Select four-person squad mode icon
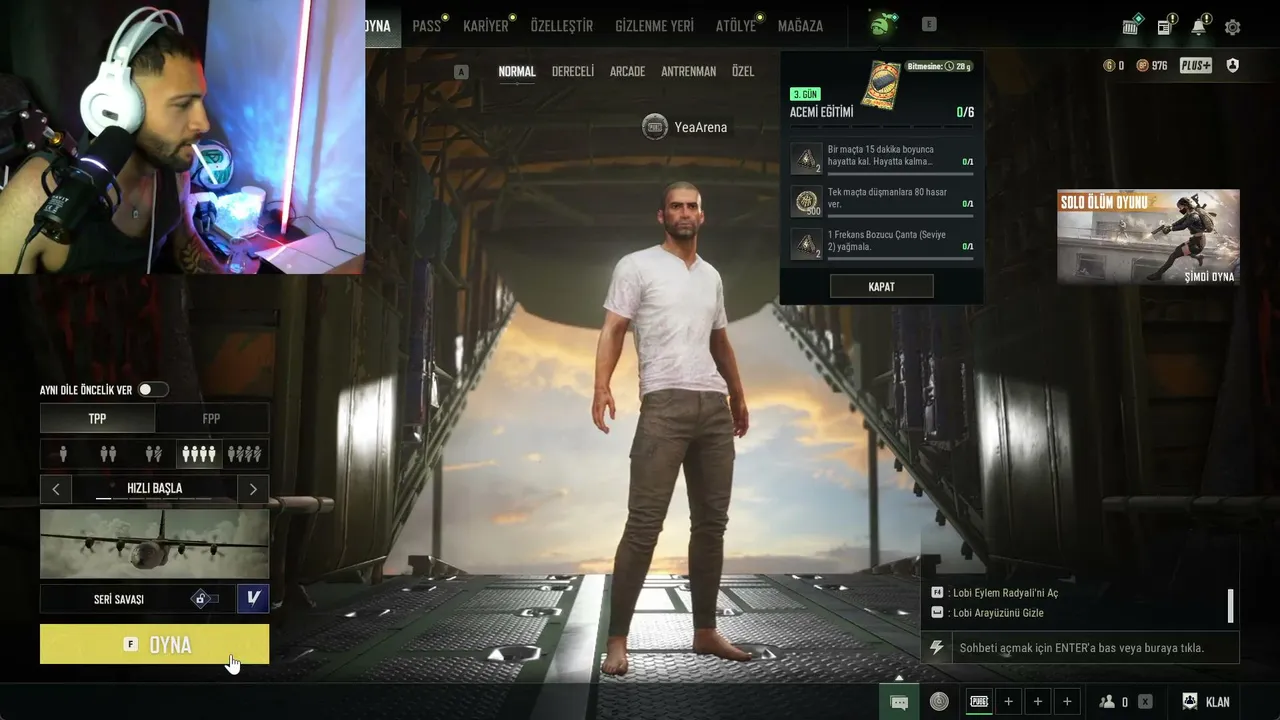This screenshot has height=720, width=1280. click(x=199, y=454)
